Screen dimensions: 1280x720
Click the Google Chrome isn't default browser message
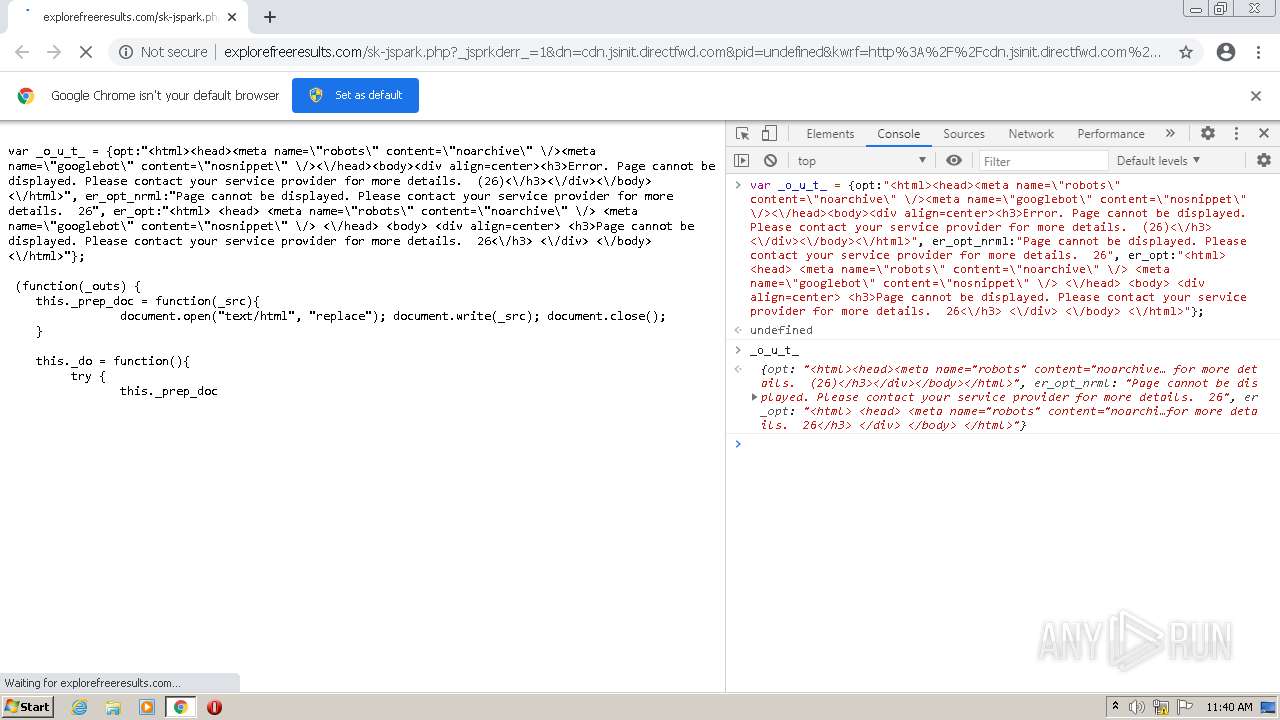click(165, 96)
